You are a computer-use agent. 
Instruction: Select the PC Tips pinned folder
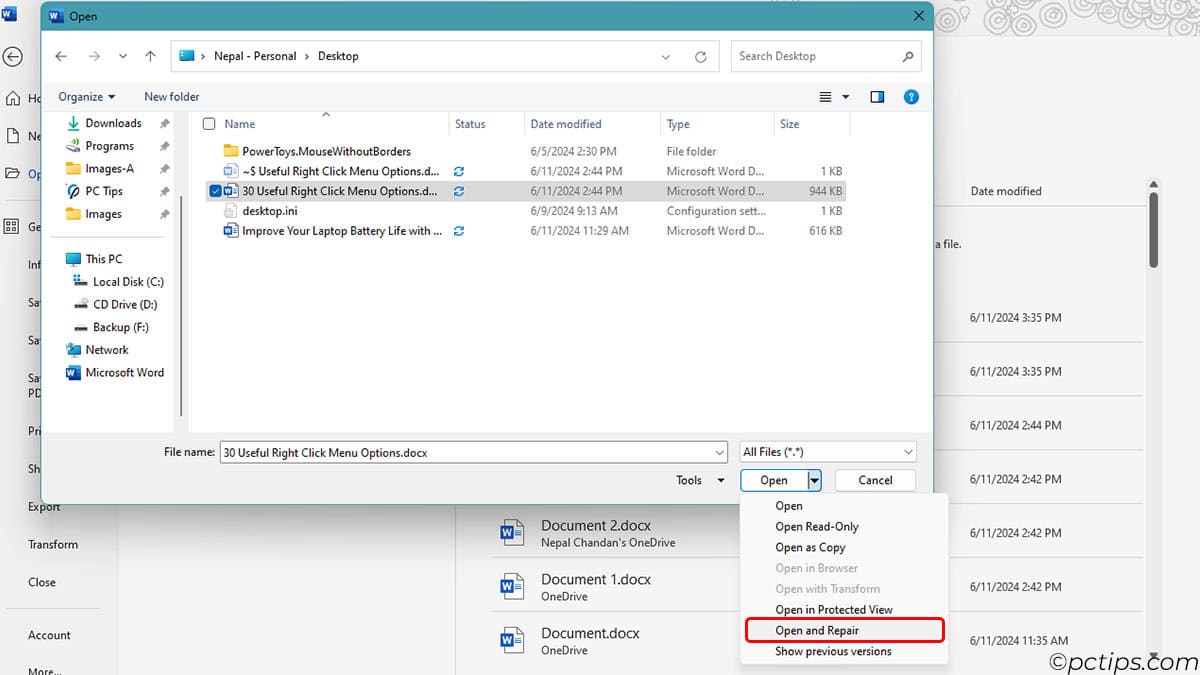click(105, 191)
